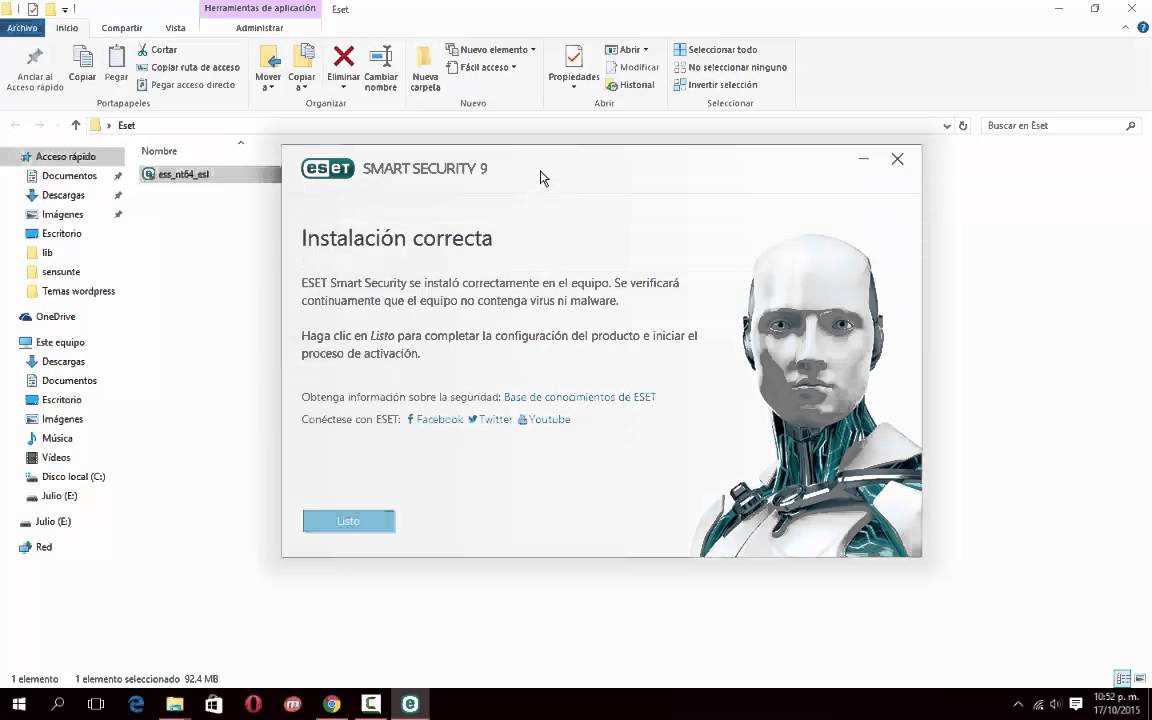Launch Microsoft Edge from taskbar

(x=136, y=704)
